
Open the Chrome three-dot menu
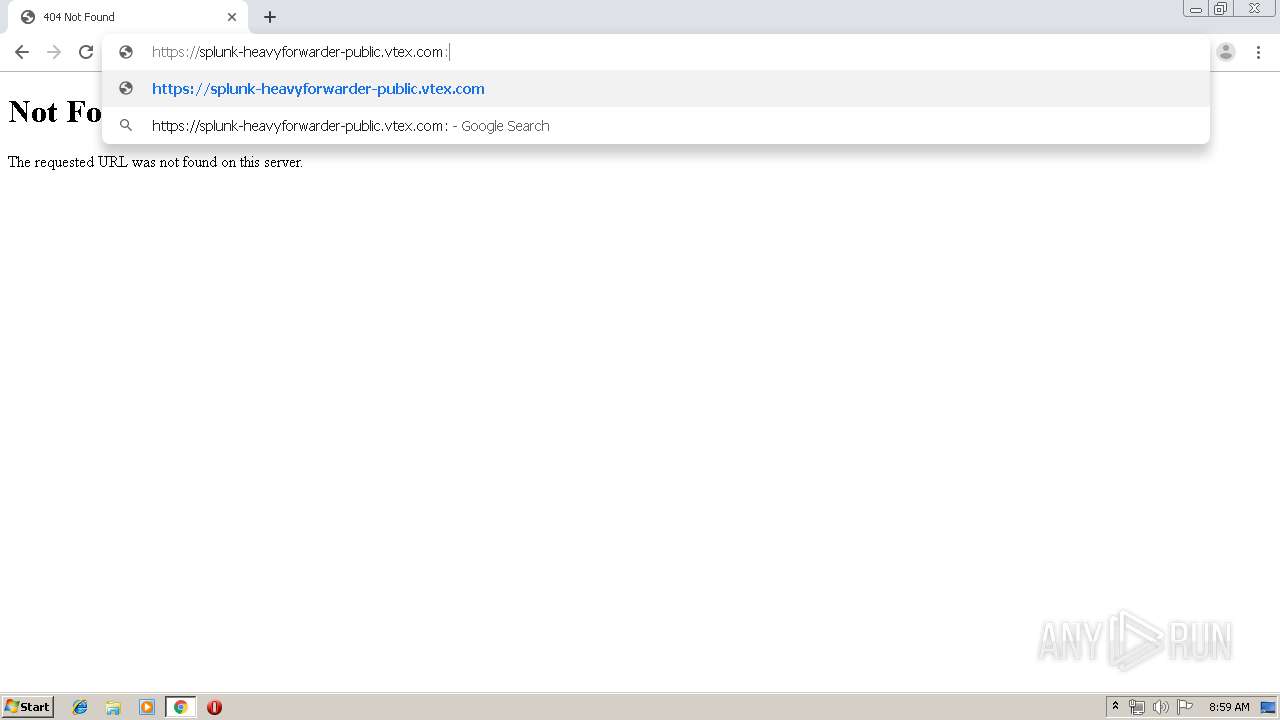click(x=1258, y=52)
